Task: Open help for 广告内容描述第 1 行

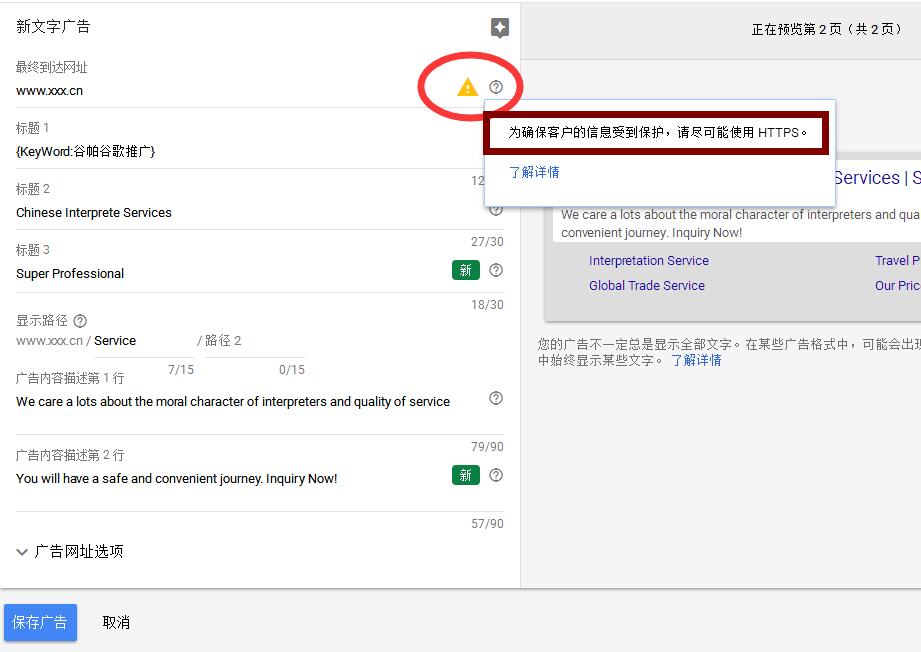Action: pyautogui.click(x=496, y=398)
